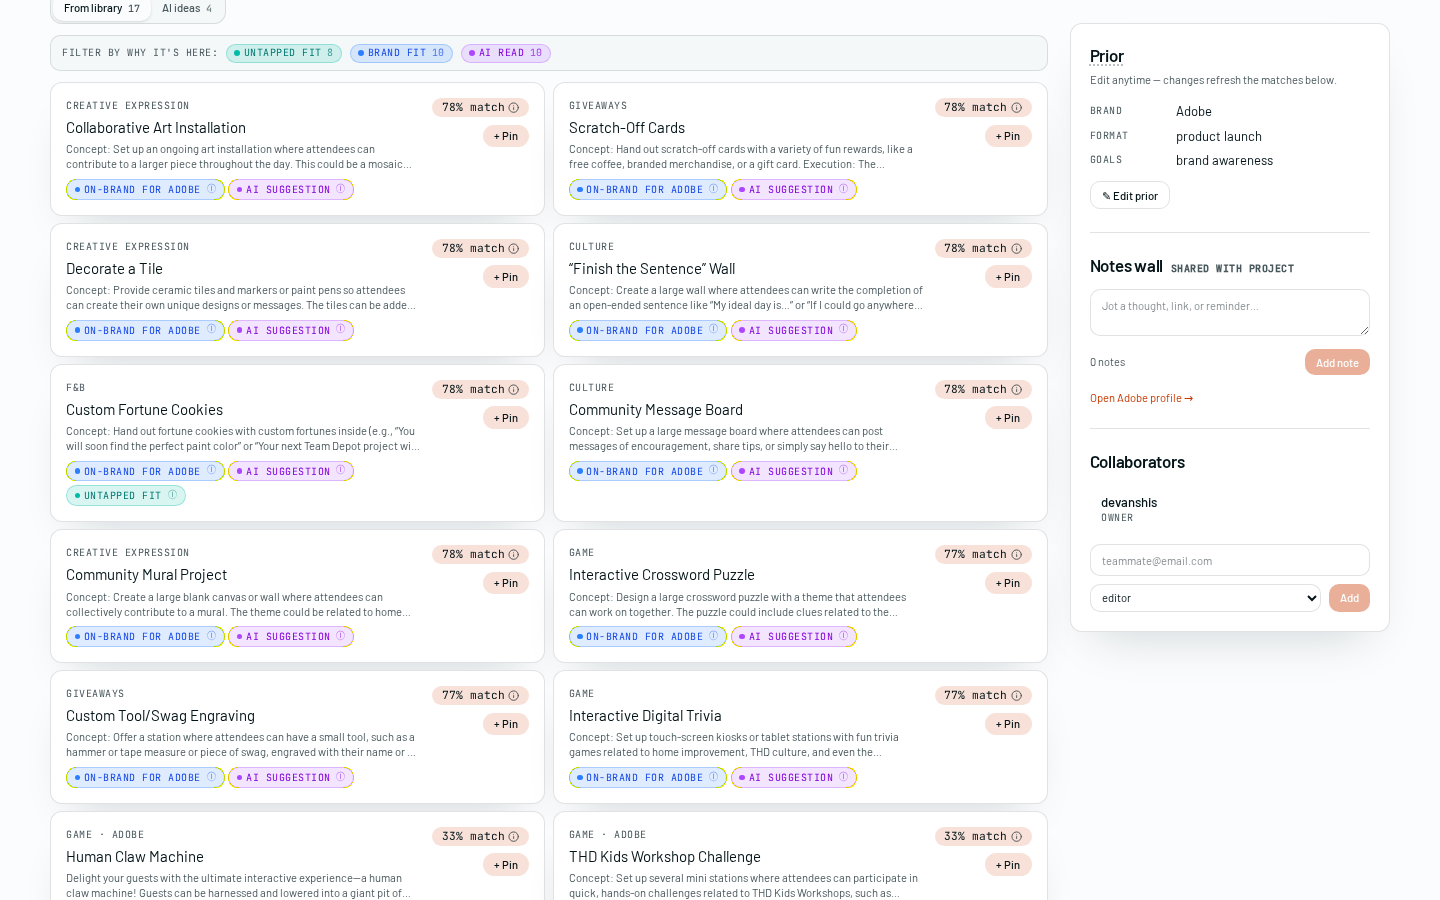Click the Community Message Board title
The image size is (1440, 900).
(x=656, y=410)
